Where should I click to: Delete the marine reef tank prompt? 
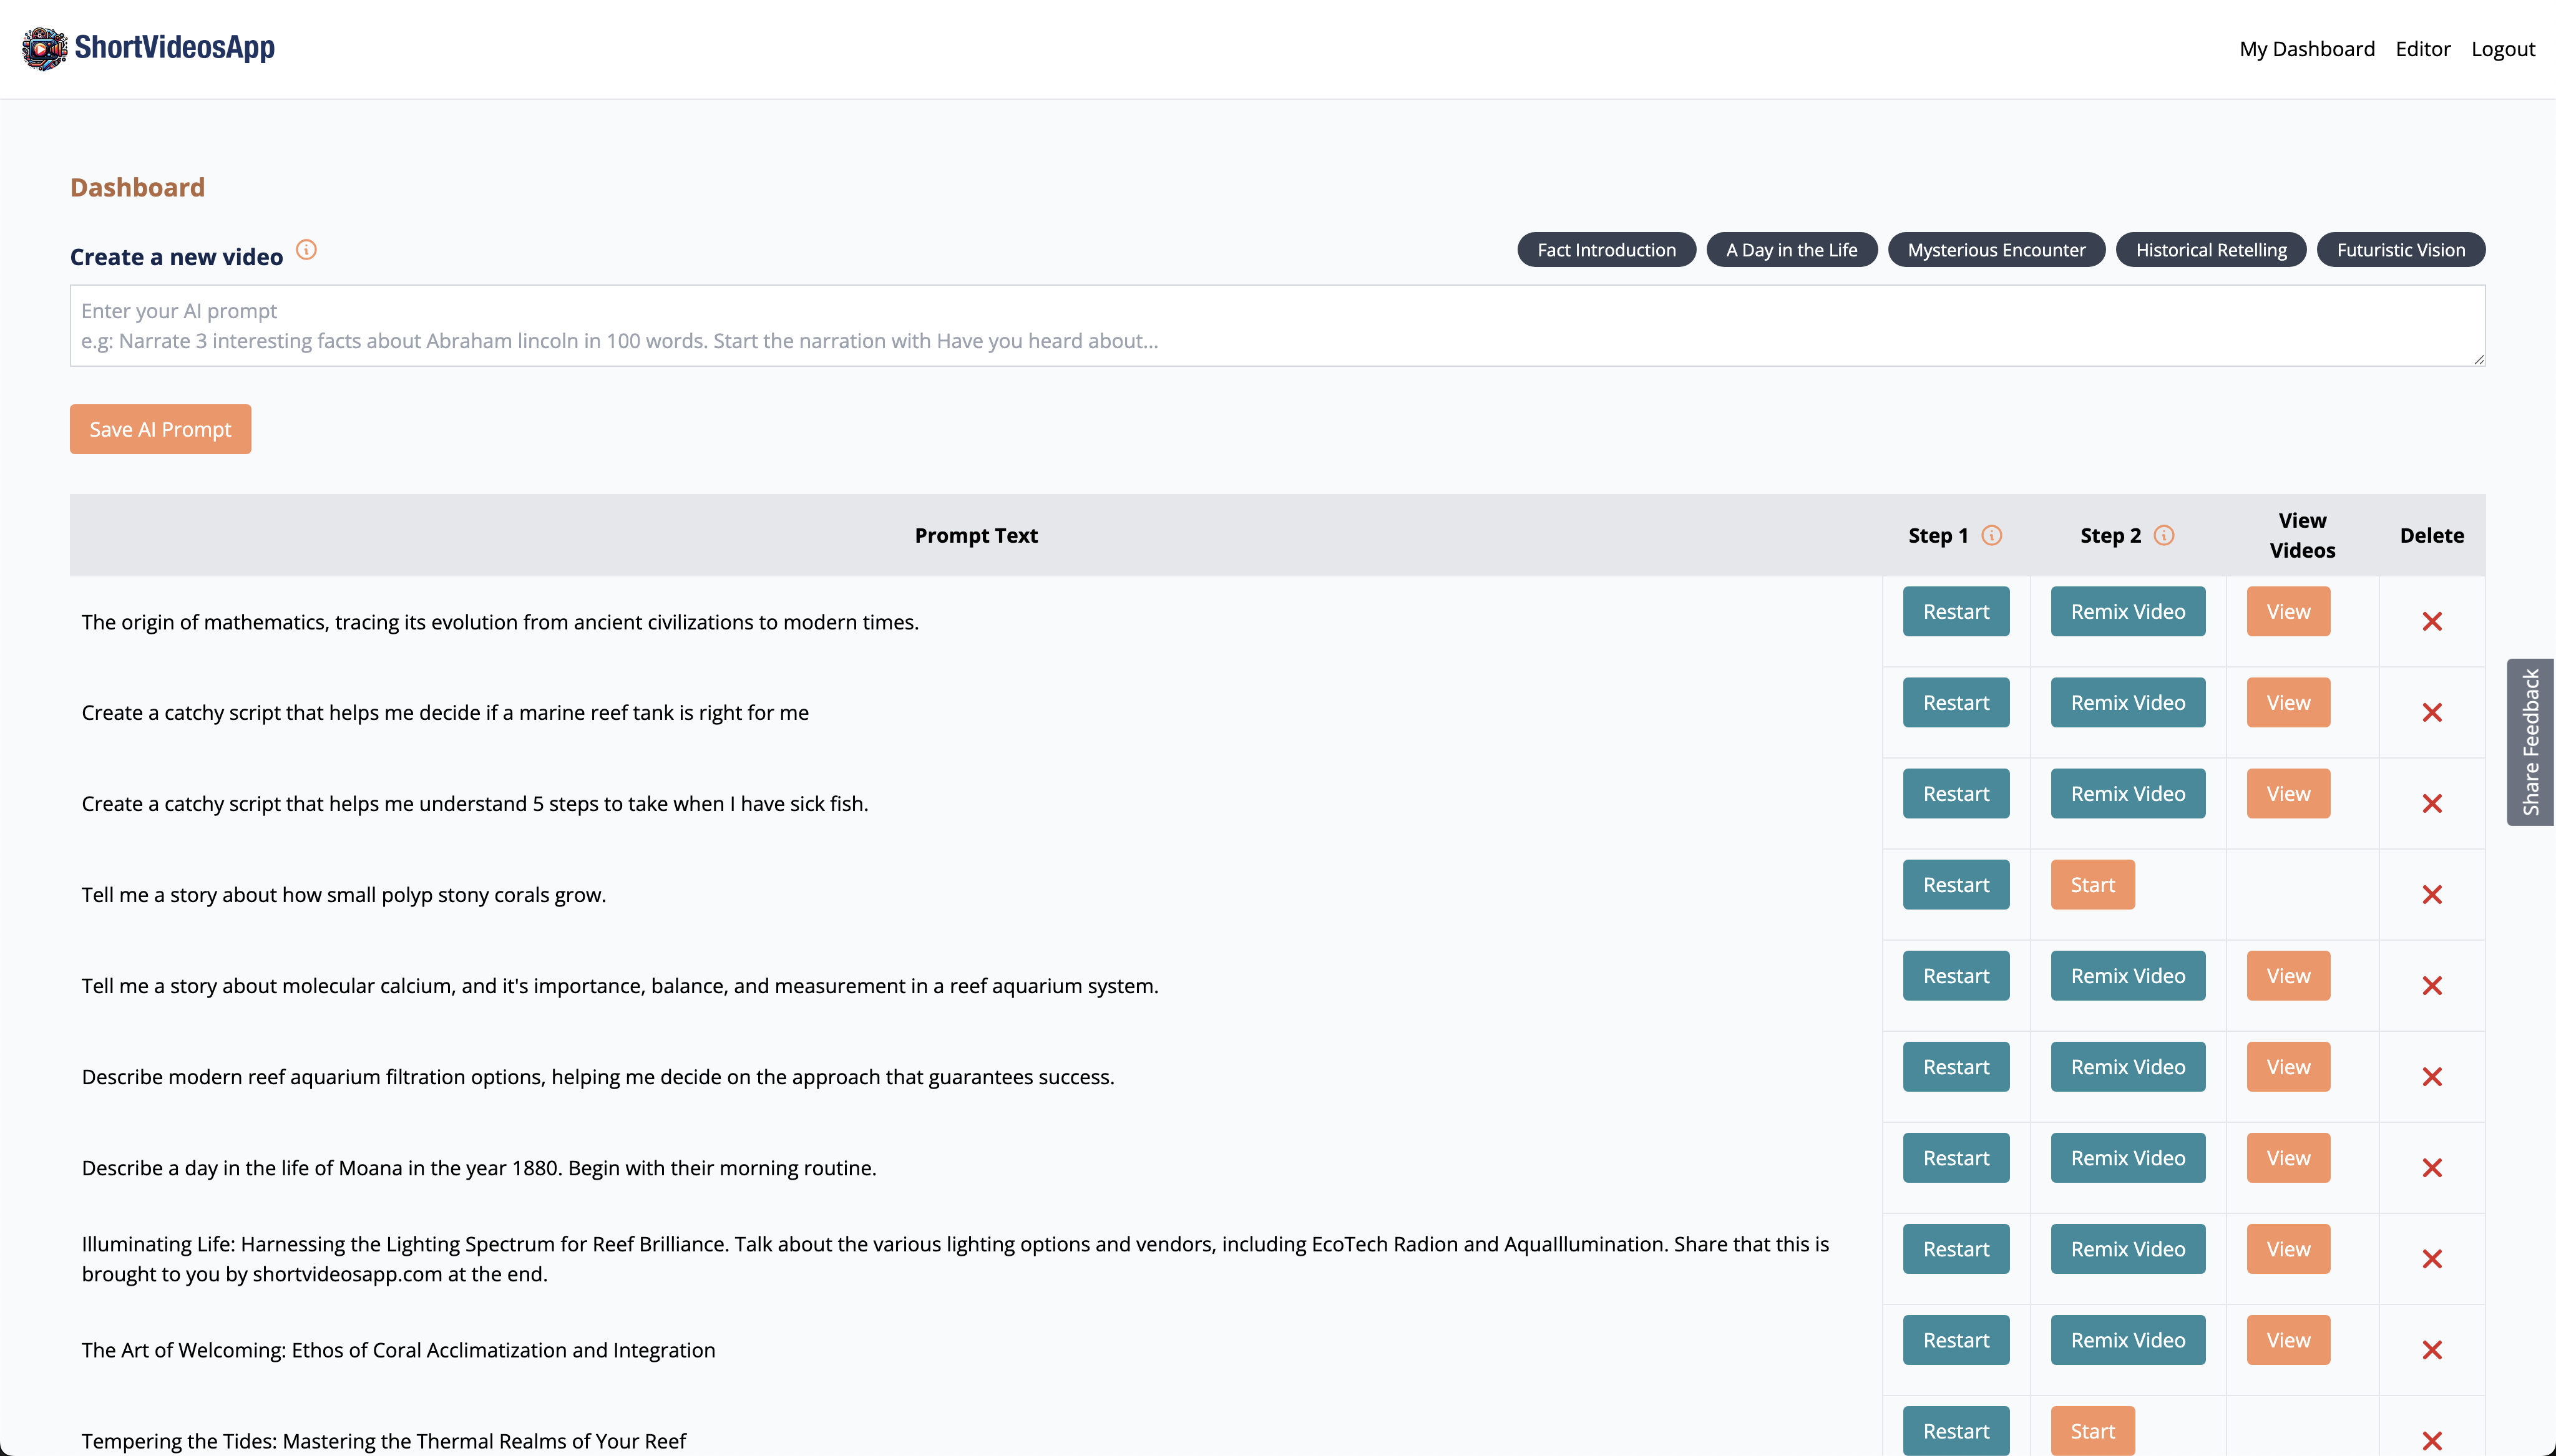[x=2432, y=713]
